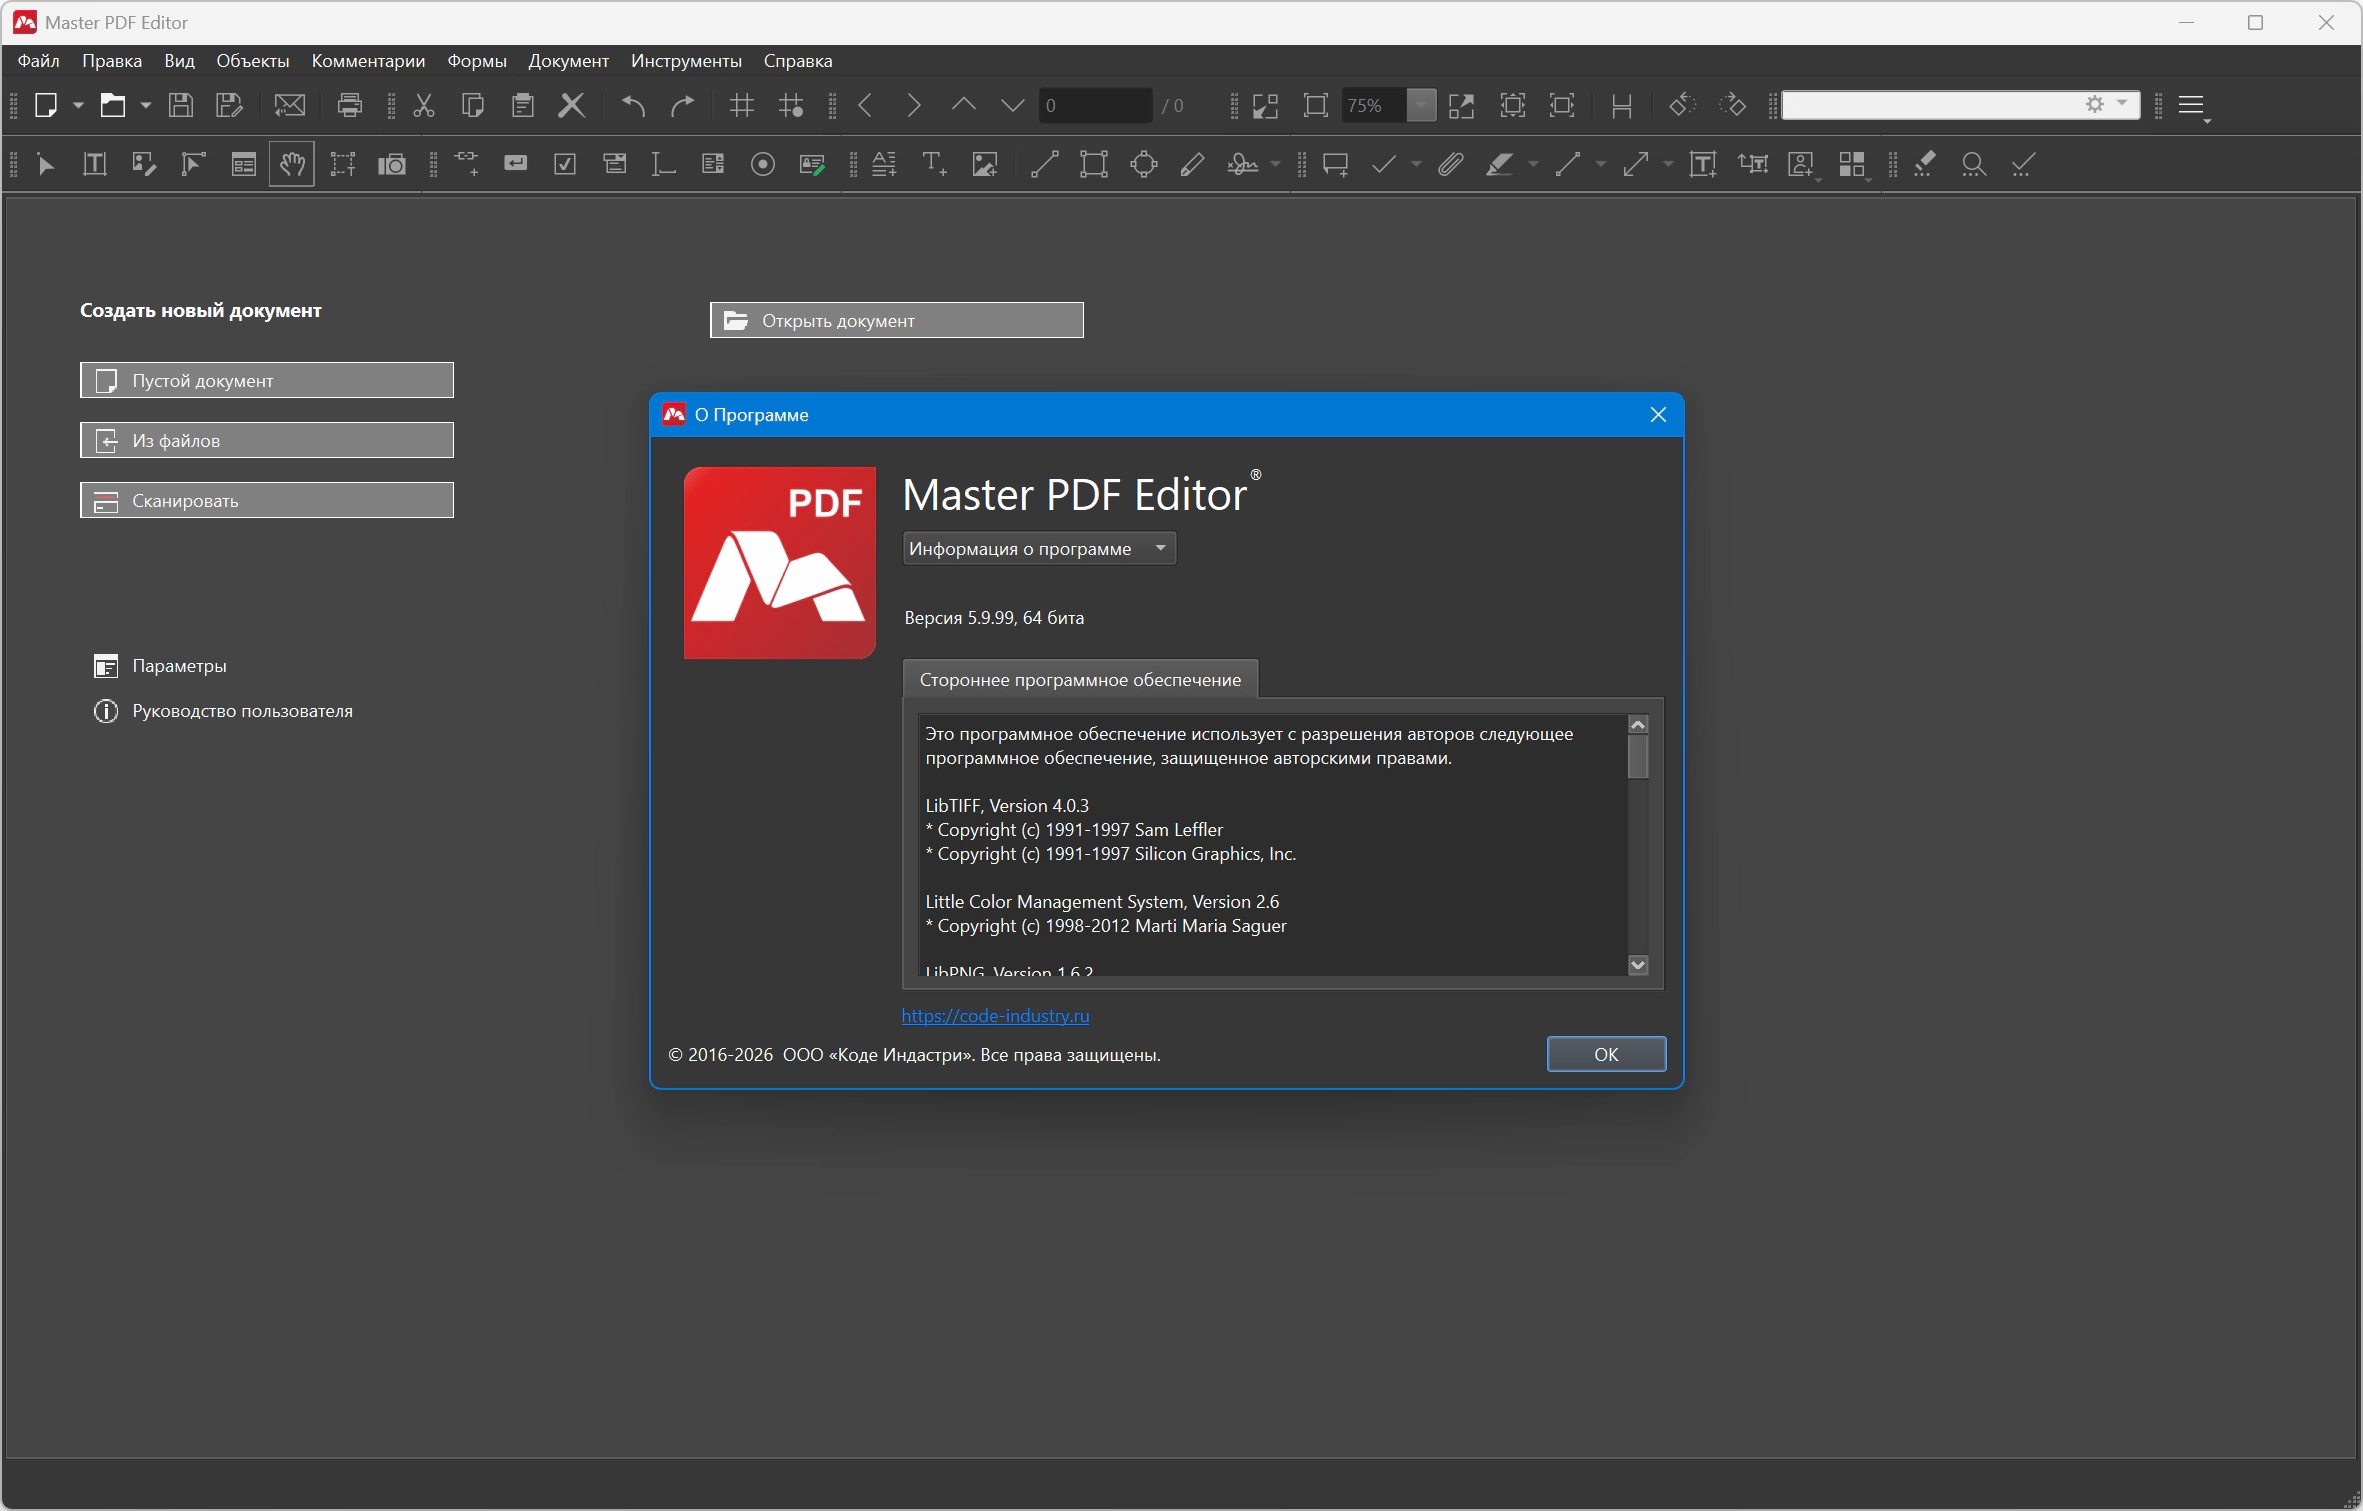This screenshot has height=1511, width=2363.
Task: Open the open-folder dropdown arrow
Action: pos(145,105)
